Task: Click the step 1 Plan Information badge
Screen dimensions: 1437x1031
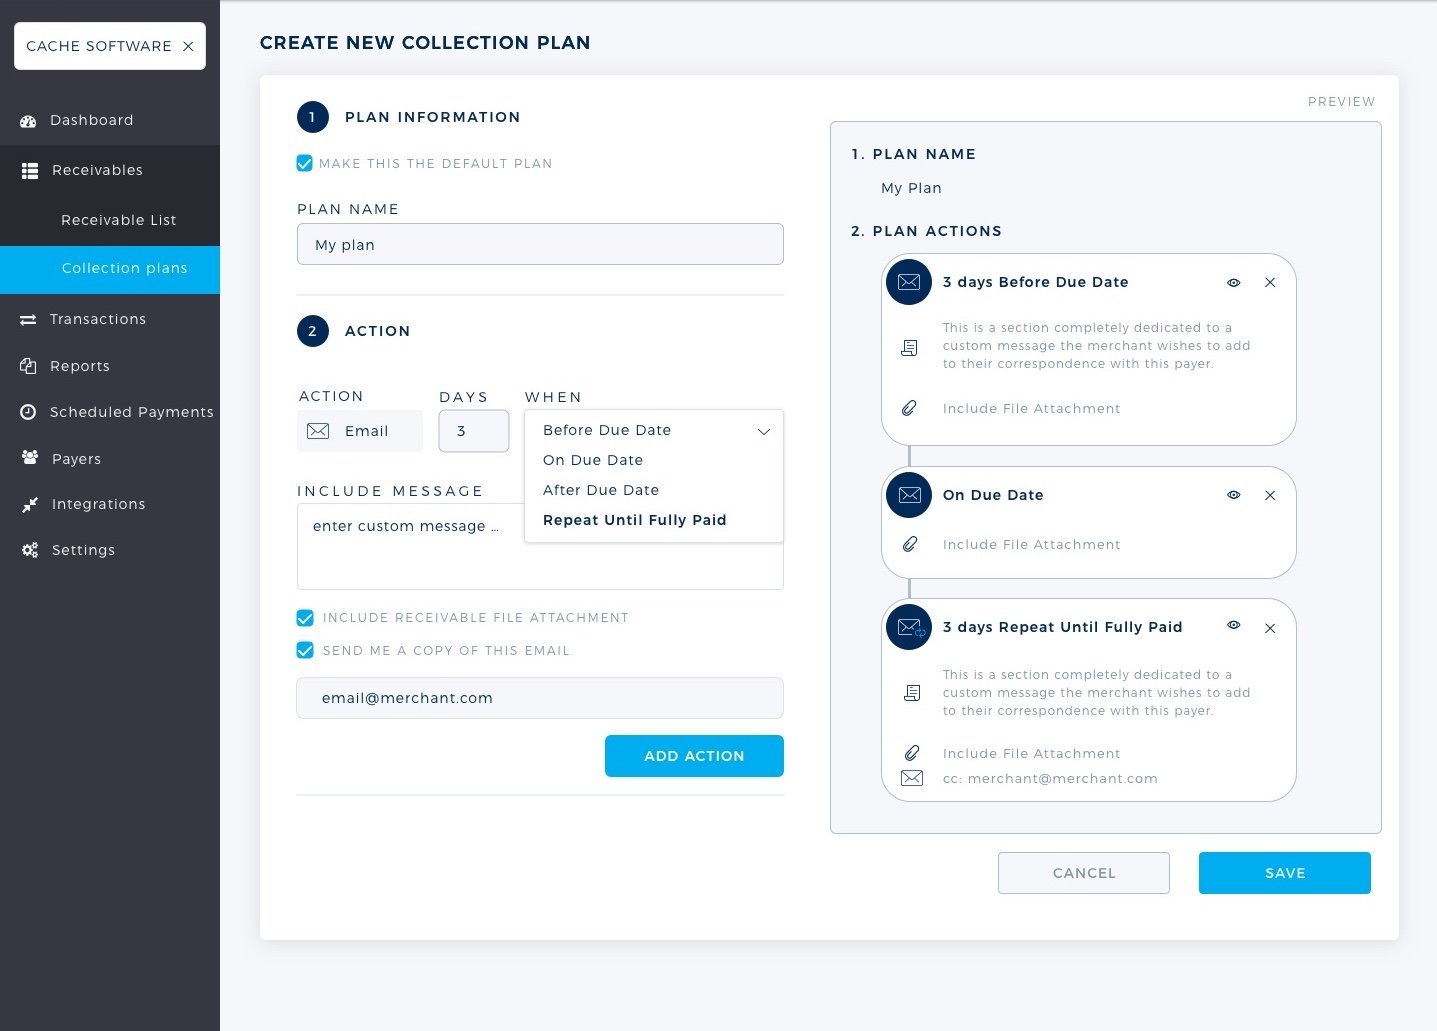Action: [313, 117]
